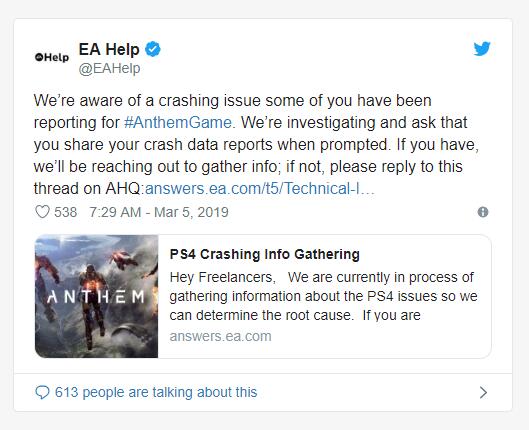Open the Anthem card thumbnail image

tap(96, 296)
